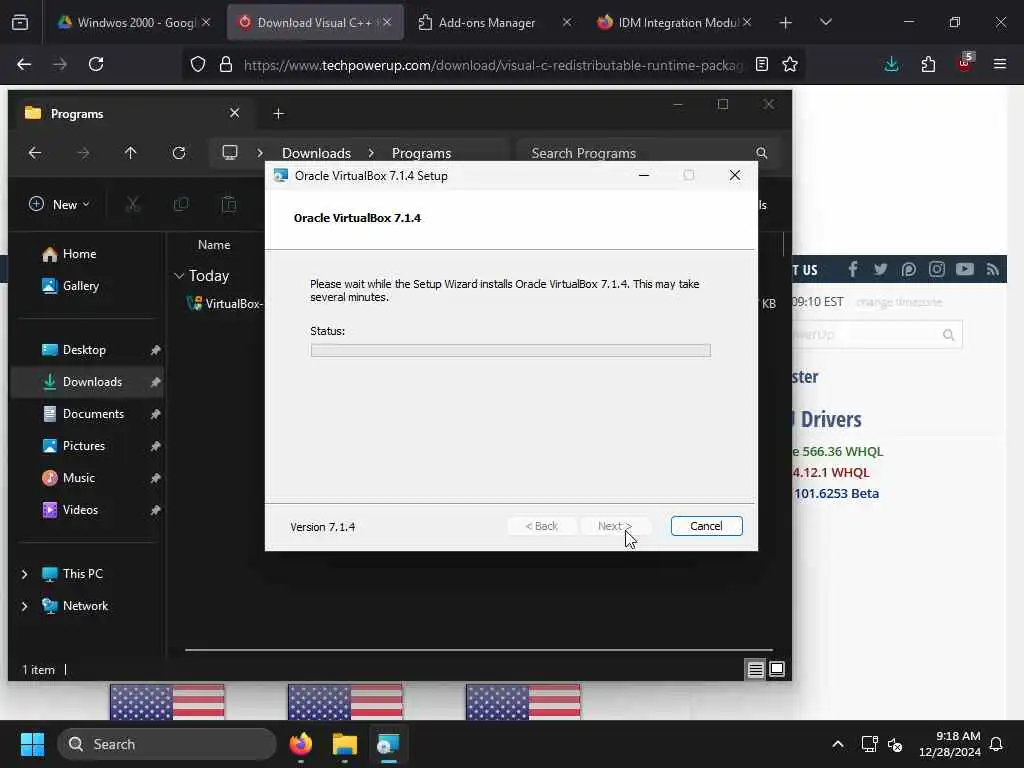Open the notifications bell
This screenshot has width=1024, height=768.
pyautogui.click(x=997, y=744)
